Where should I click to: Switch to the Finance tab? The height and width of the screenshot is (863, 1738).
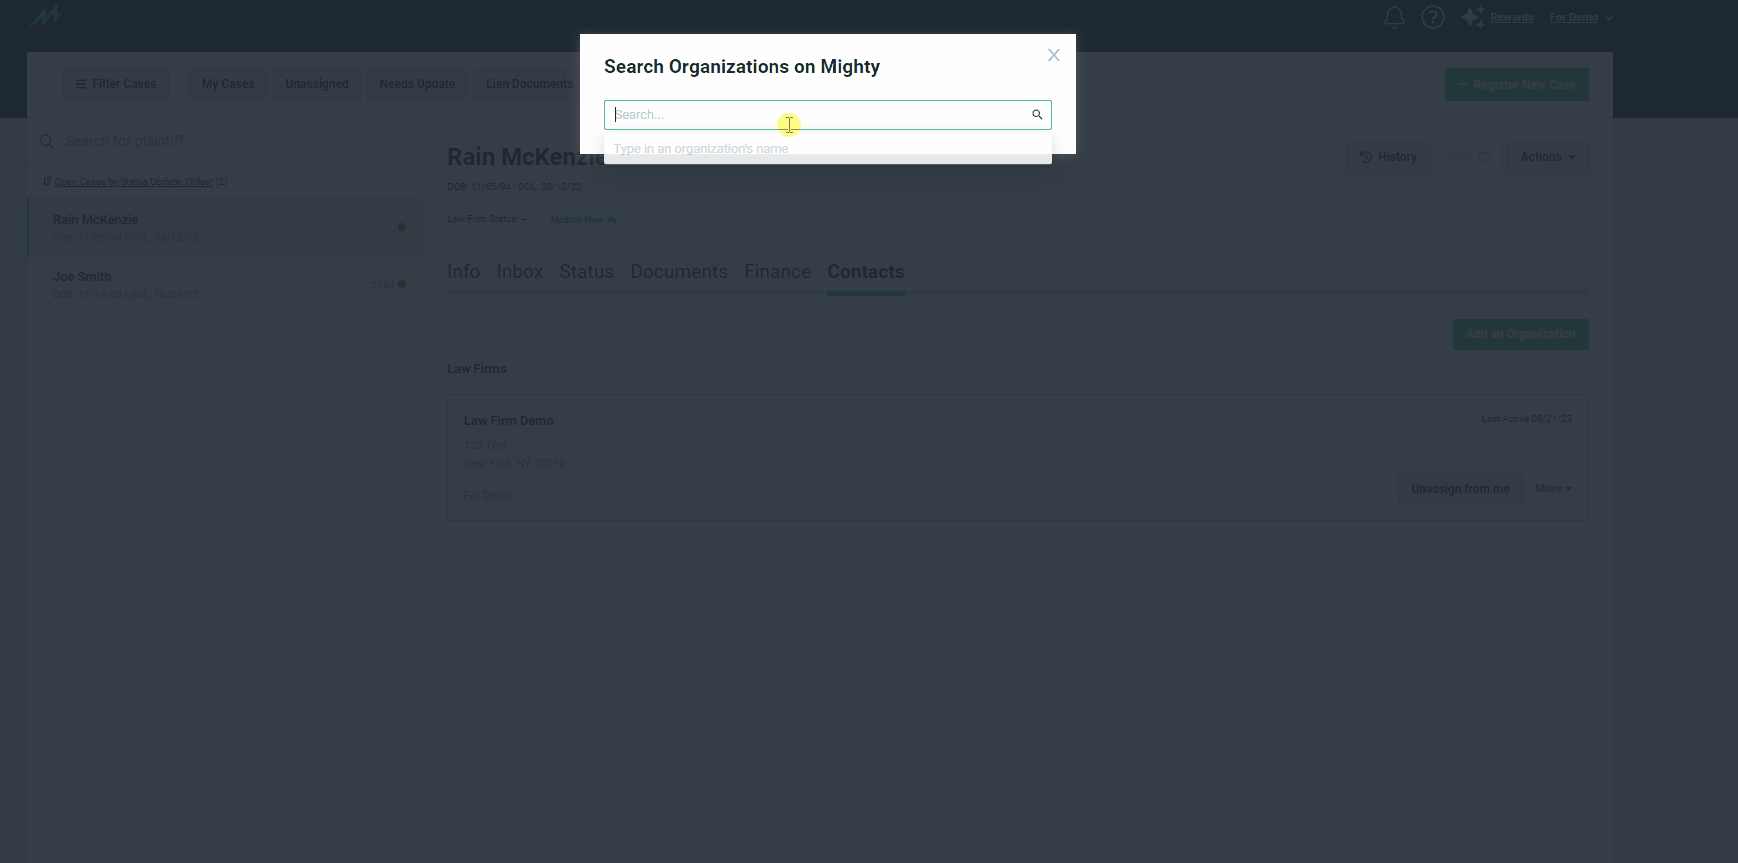point(777,272)
